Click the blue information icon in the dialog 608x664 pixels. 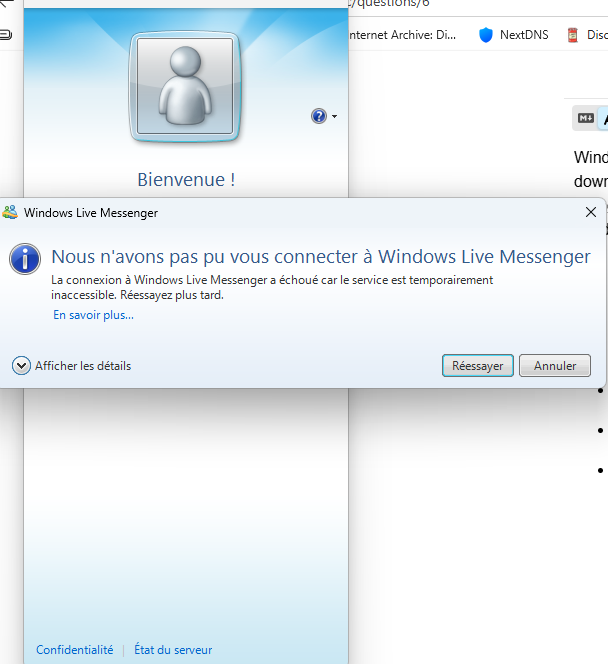coord(25,258)
